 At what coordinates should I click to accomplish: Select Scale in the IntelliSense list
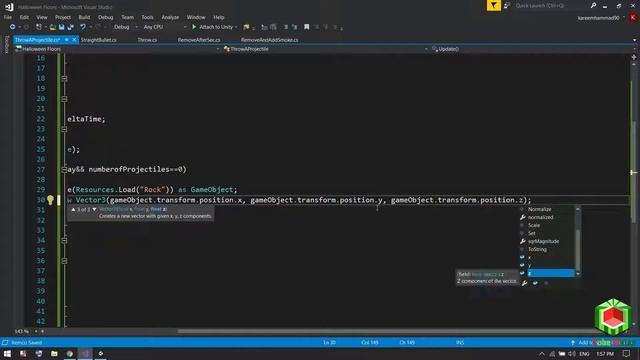[x=547, y=225]
